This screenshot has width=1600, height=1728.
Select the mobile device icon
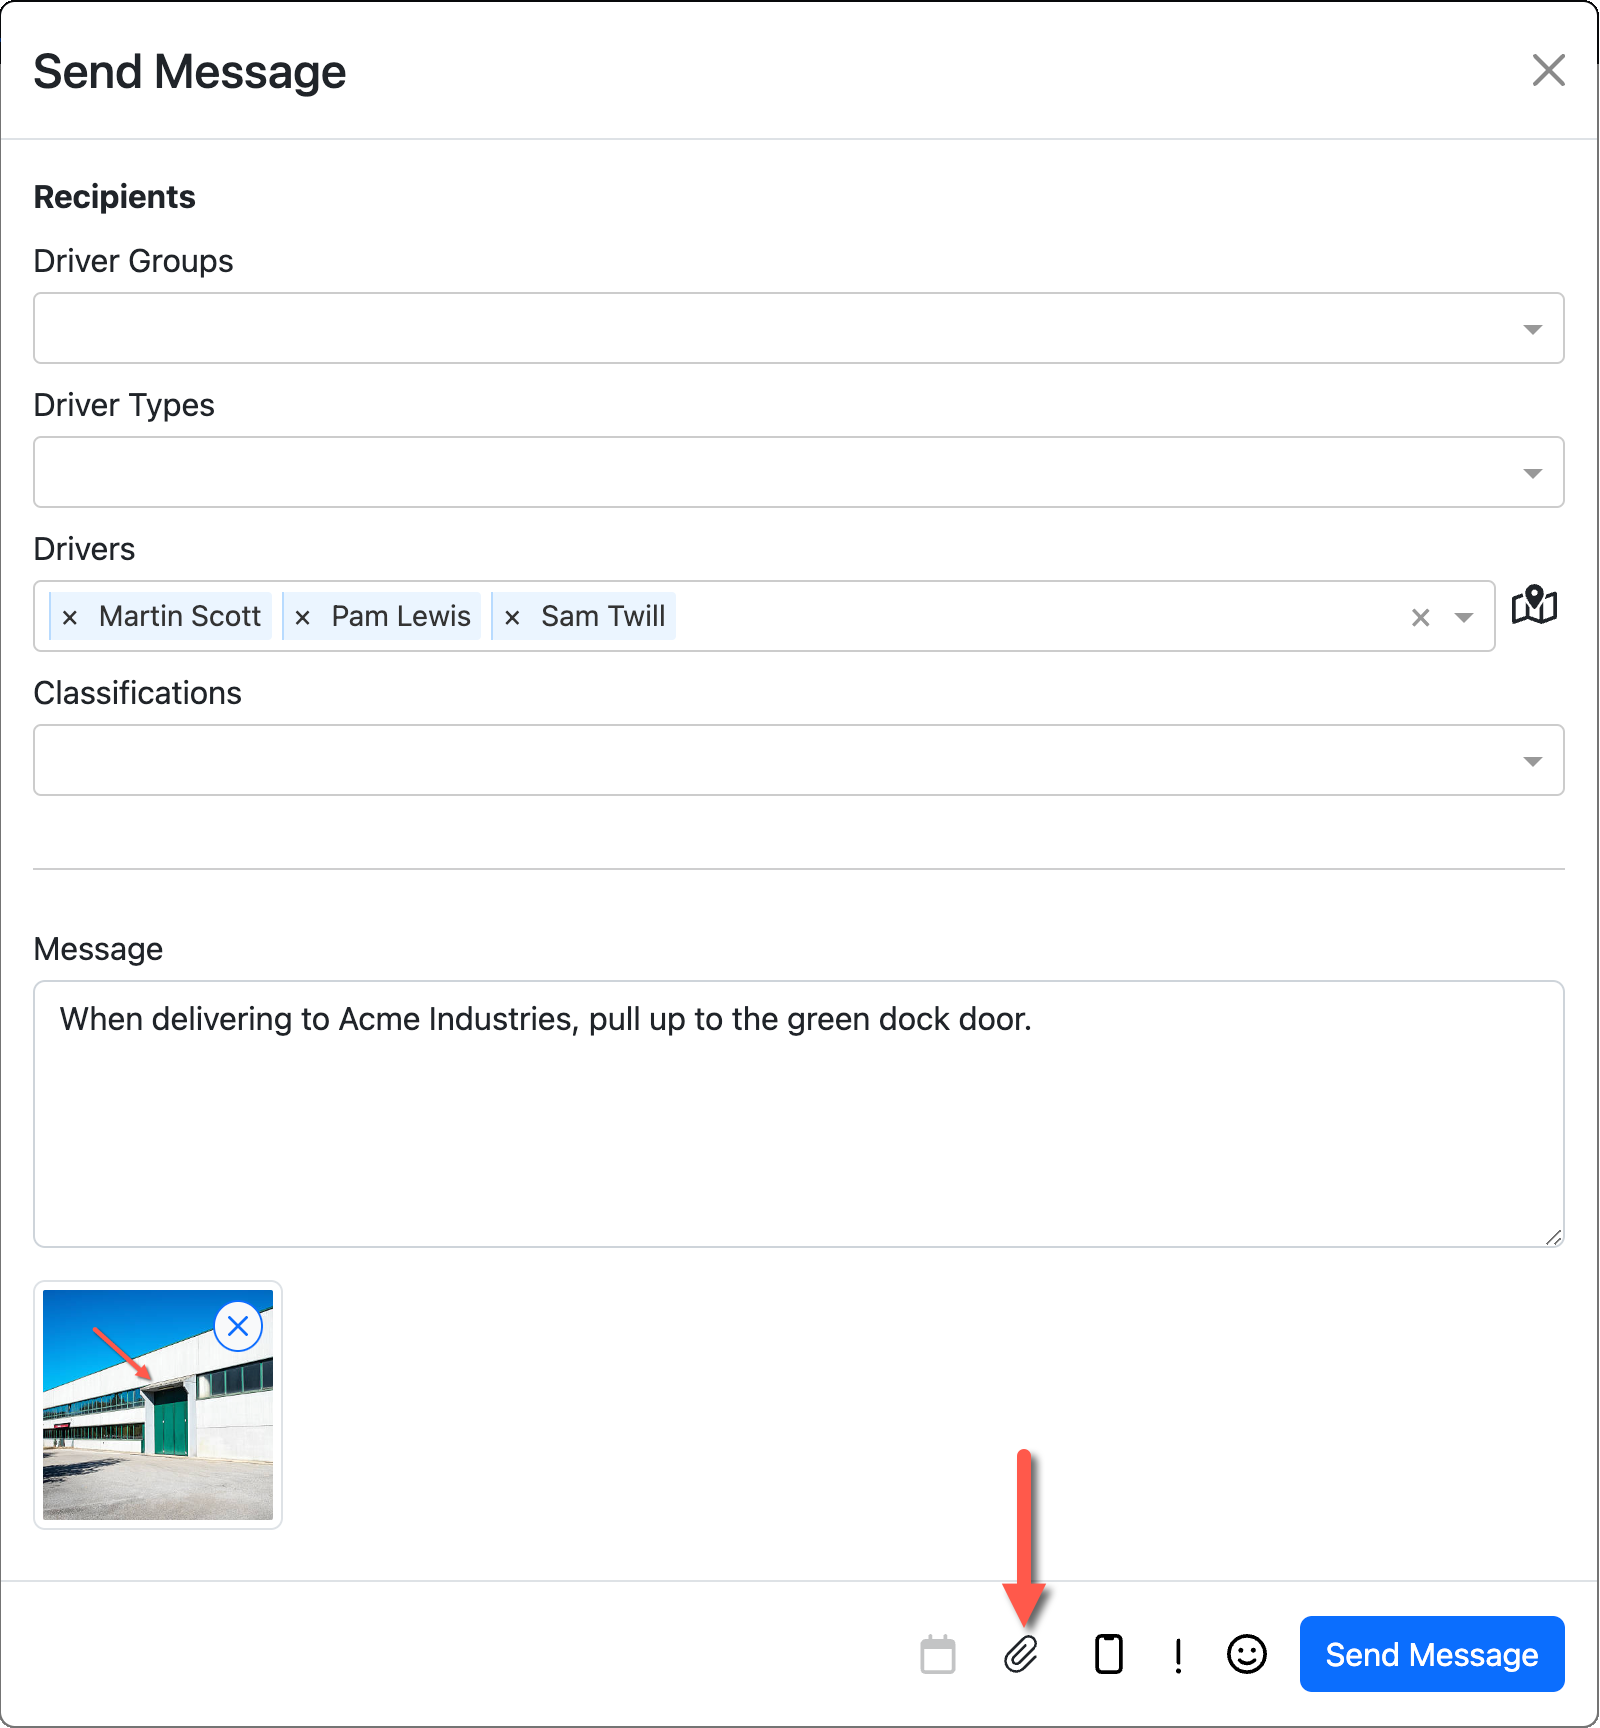(x=1107, y=1655)
